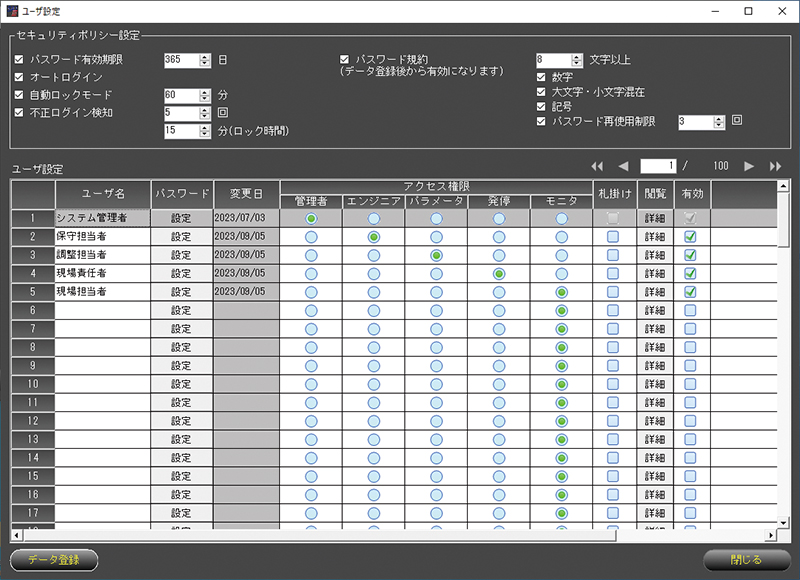Go to the previous user page
Image resolution: width=800 pixels, height=580 pixels.
pyautogui.click(x=623, y=166)
